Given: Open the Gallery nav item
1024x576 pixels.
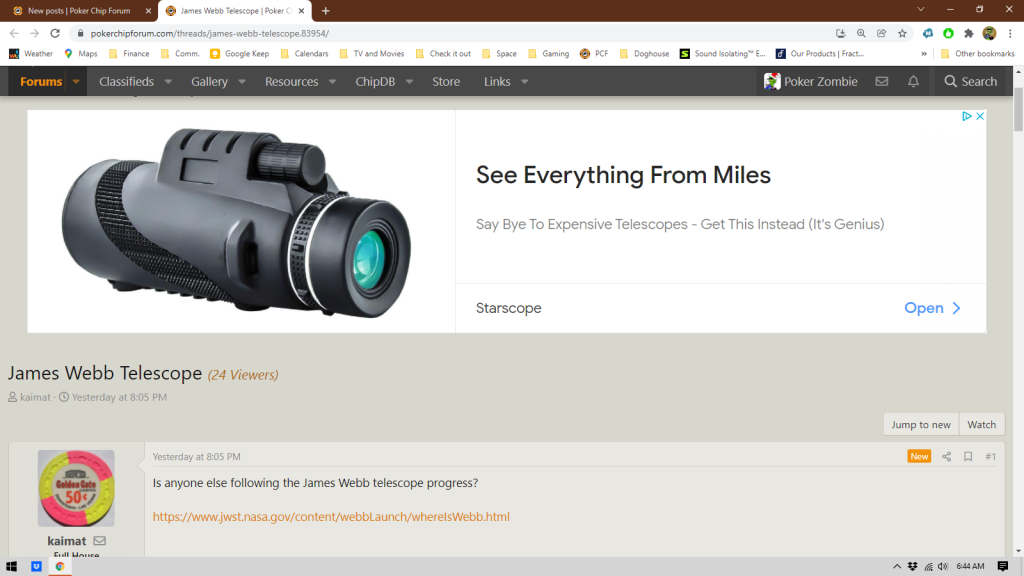Looking at the screenshot, I should [209, 82].
